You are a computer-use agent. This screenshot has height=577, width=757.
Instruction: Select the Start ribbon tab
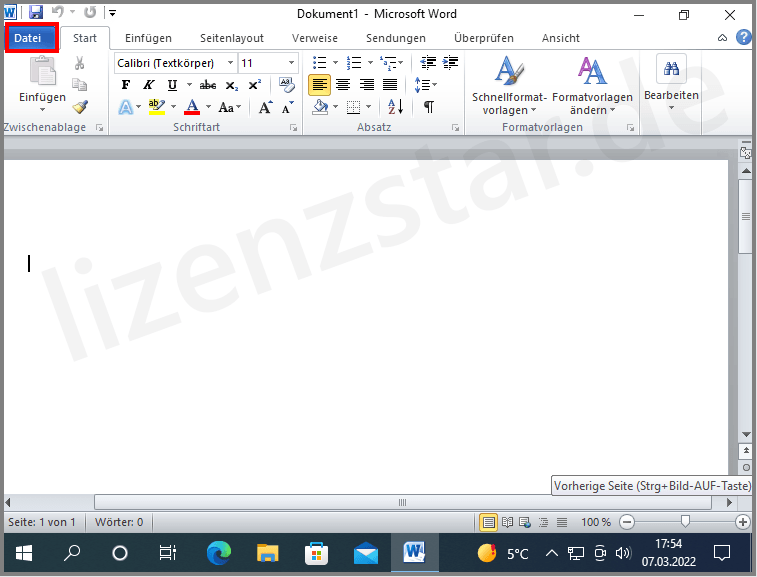tap(85, 38)
